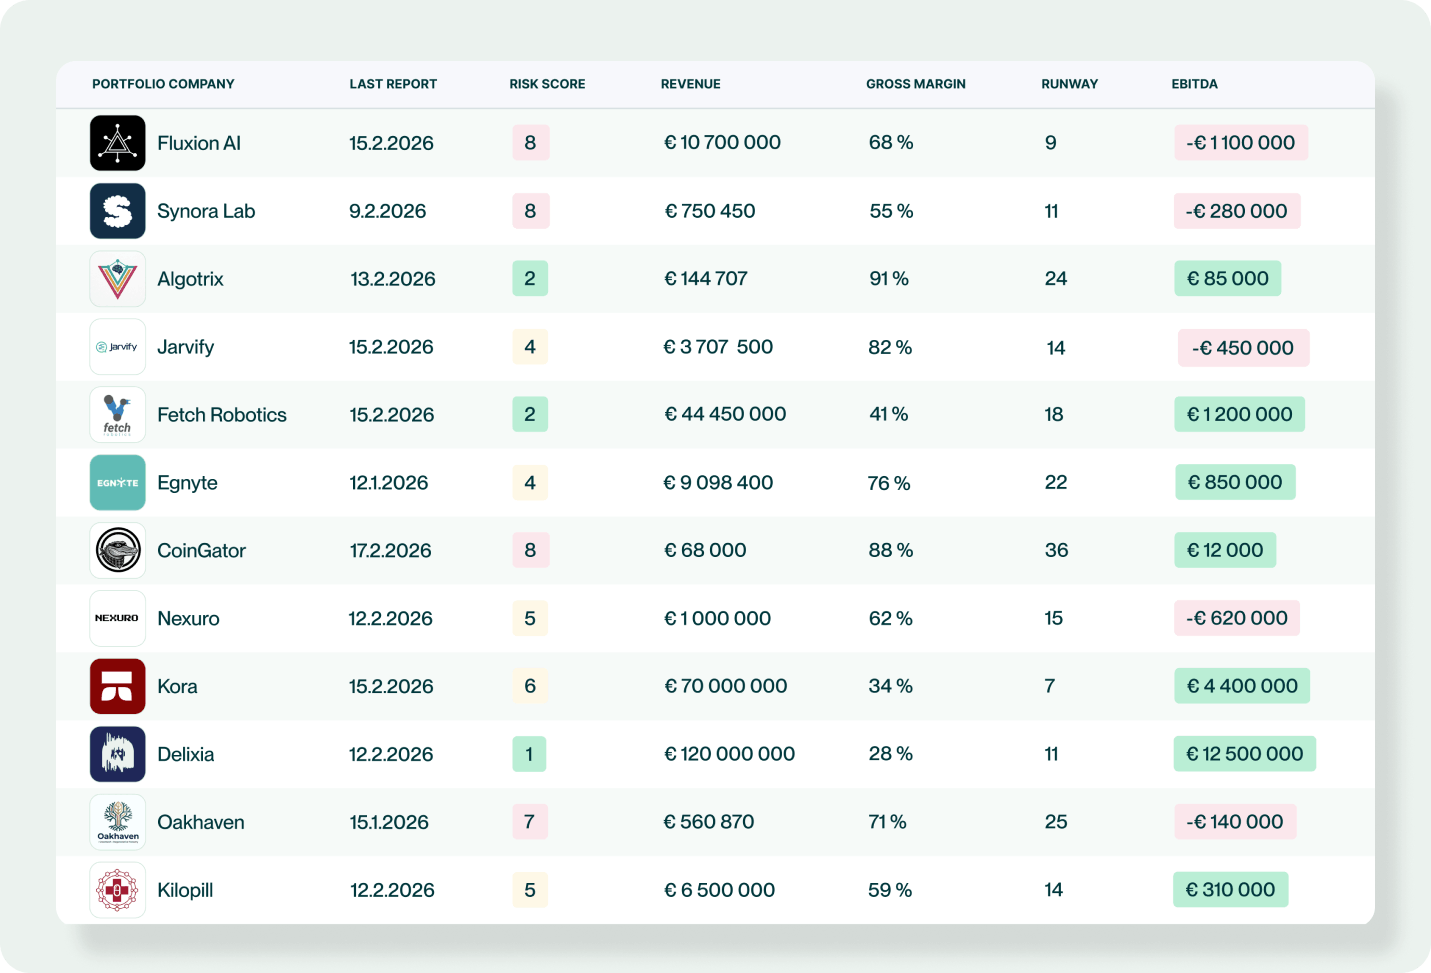
Task: Select last report date 15.1.2026
Action: point(389,822)
